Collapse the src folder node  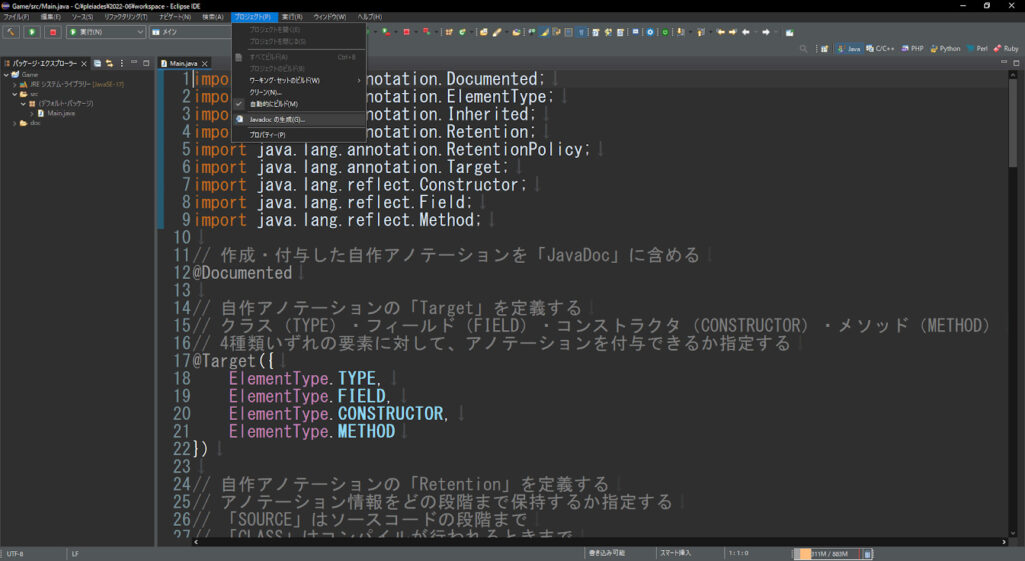click(14, 94)
